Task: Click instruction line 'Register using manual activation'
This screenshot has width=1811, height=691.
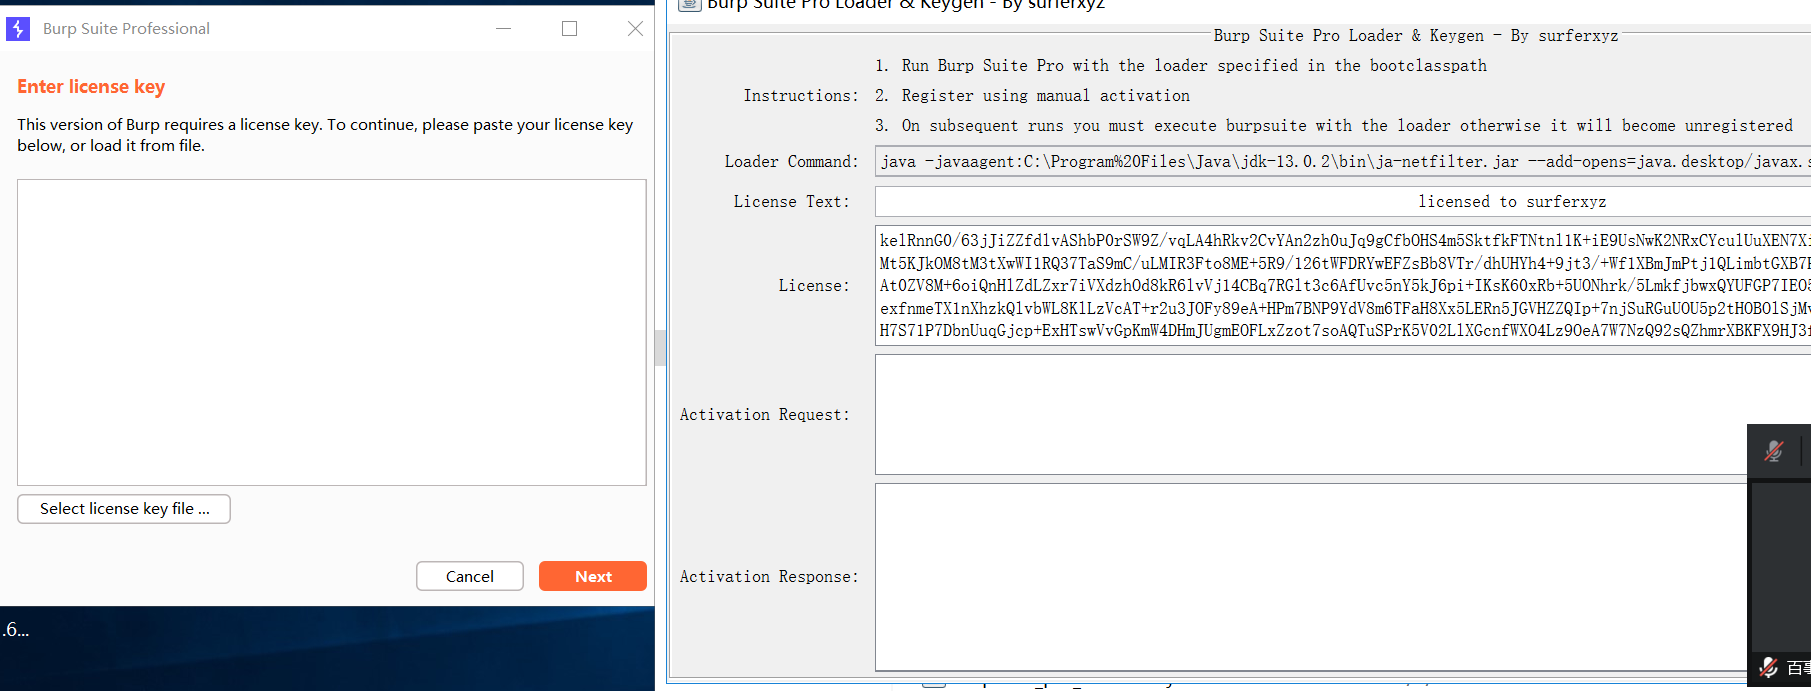Action: [x=1033, y=96]
